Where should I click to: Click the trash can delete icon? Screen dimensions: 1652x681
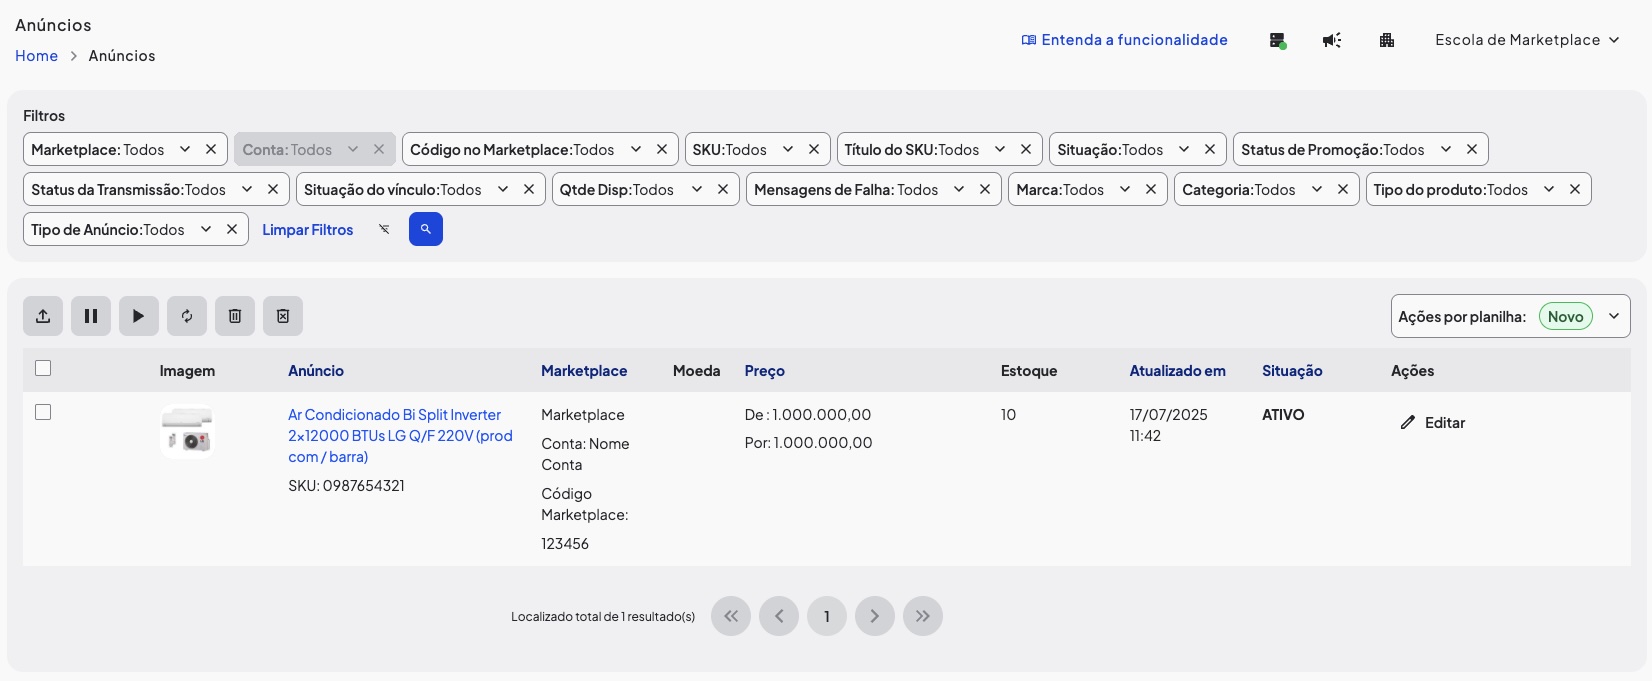pos(235,316)
